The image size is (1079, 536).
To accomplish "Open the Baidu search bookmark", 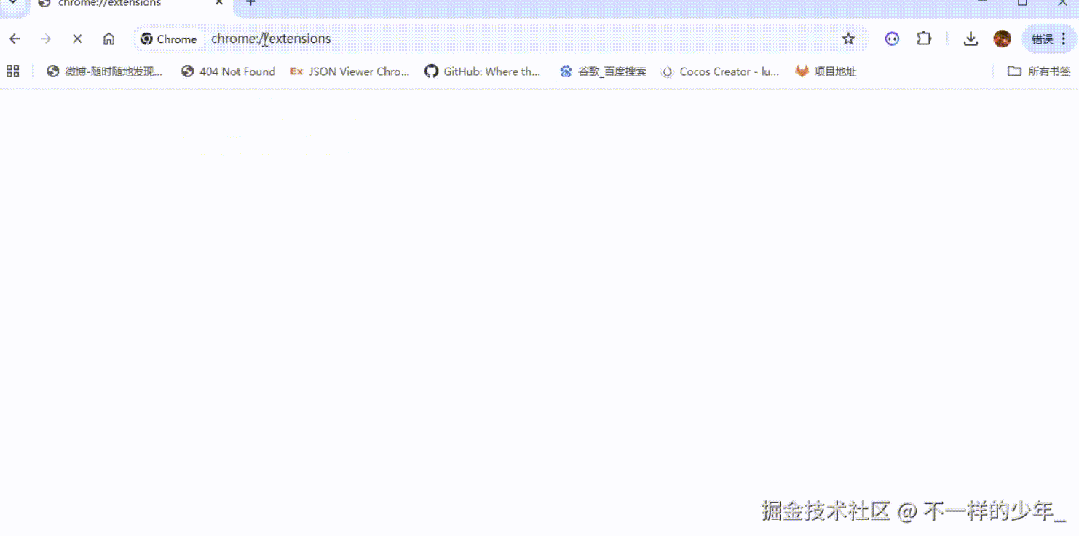I will pyautogui.click(x=603, y=72).
